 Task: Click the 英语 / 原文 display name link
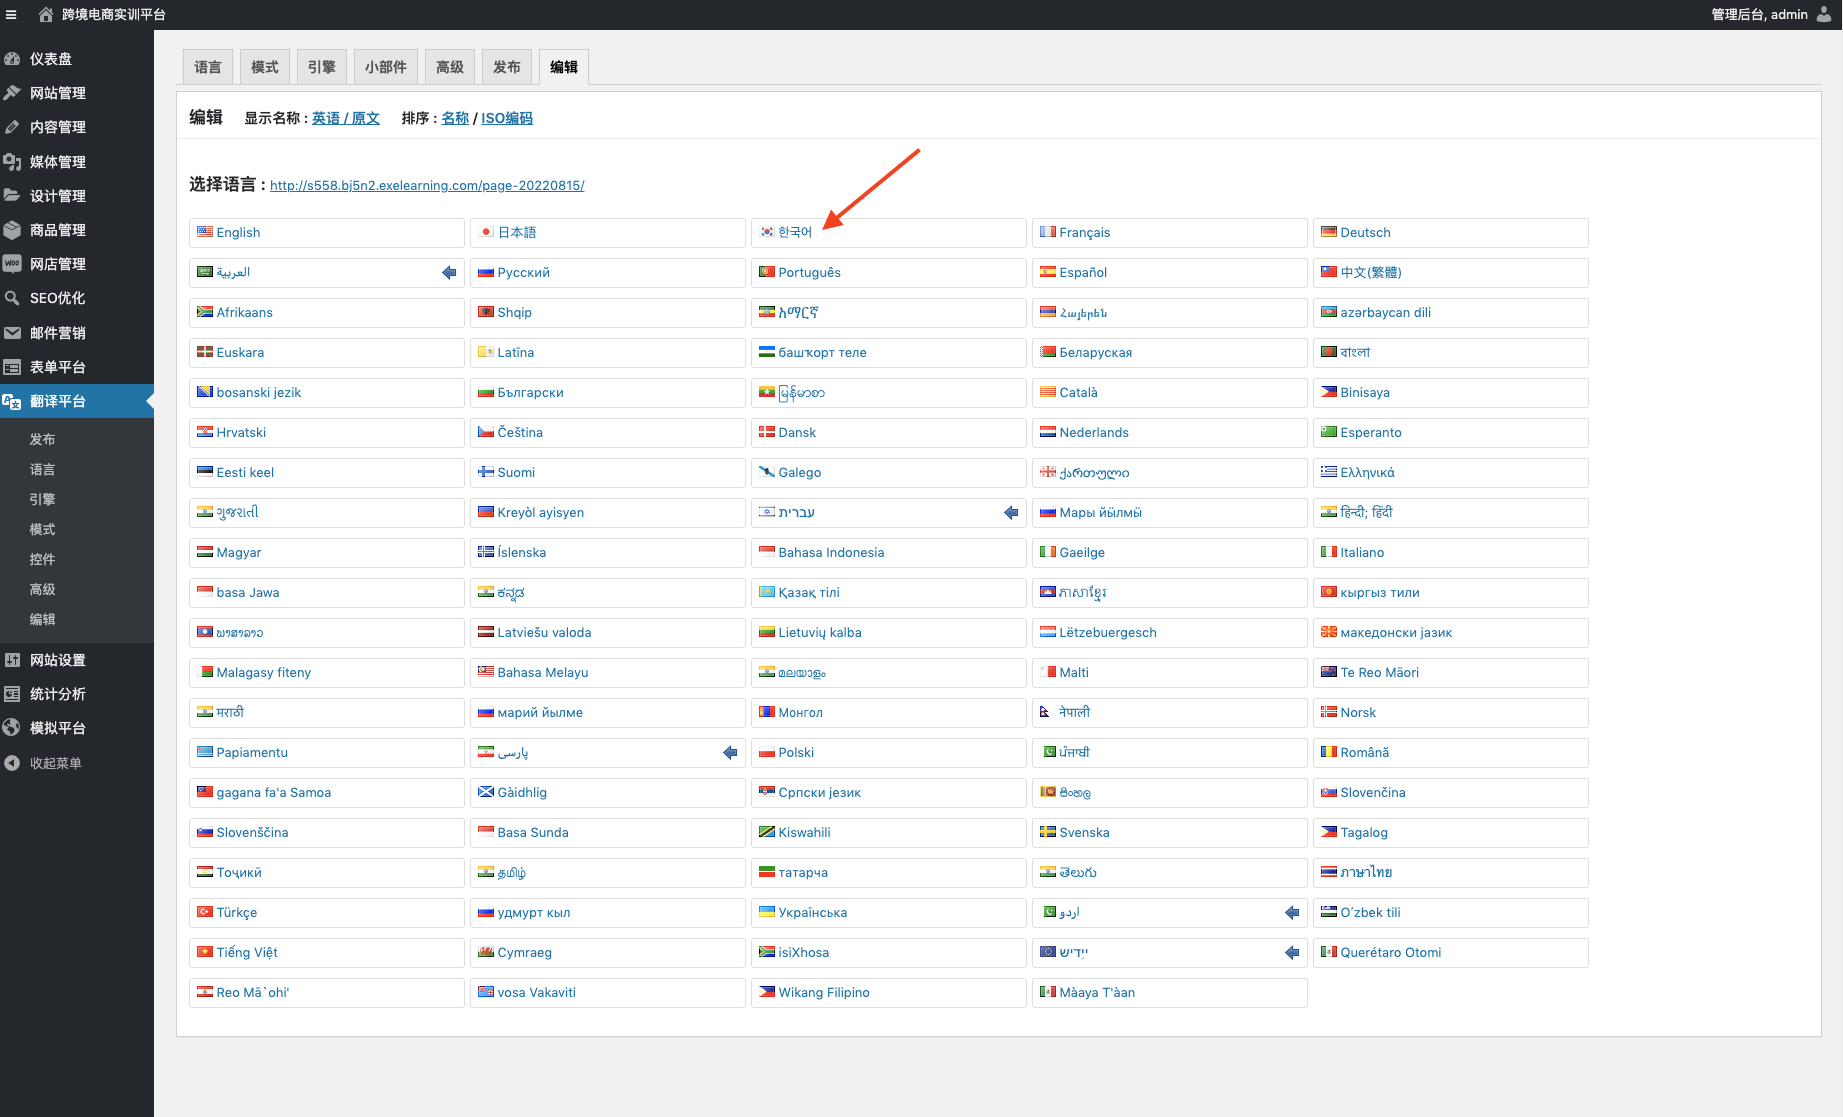(x=346, y=118)
